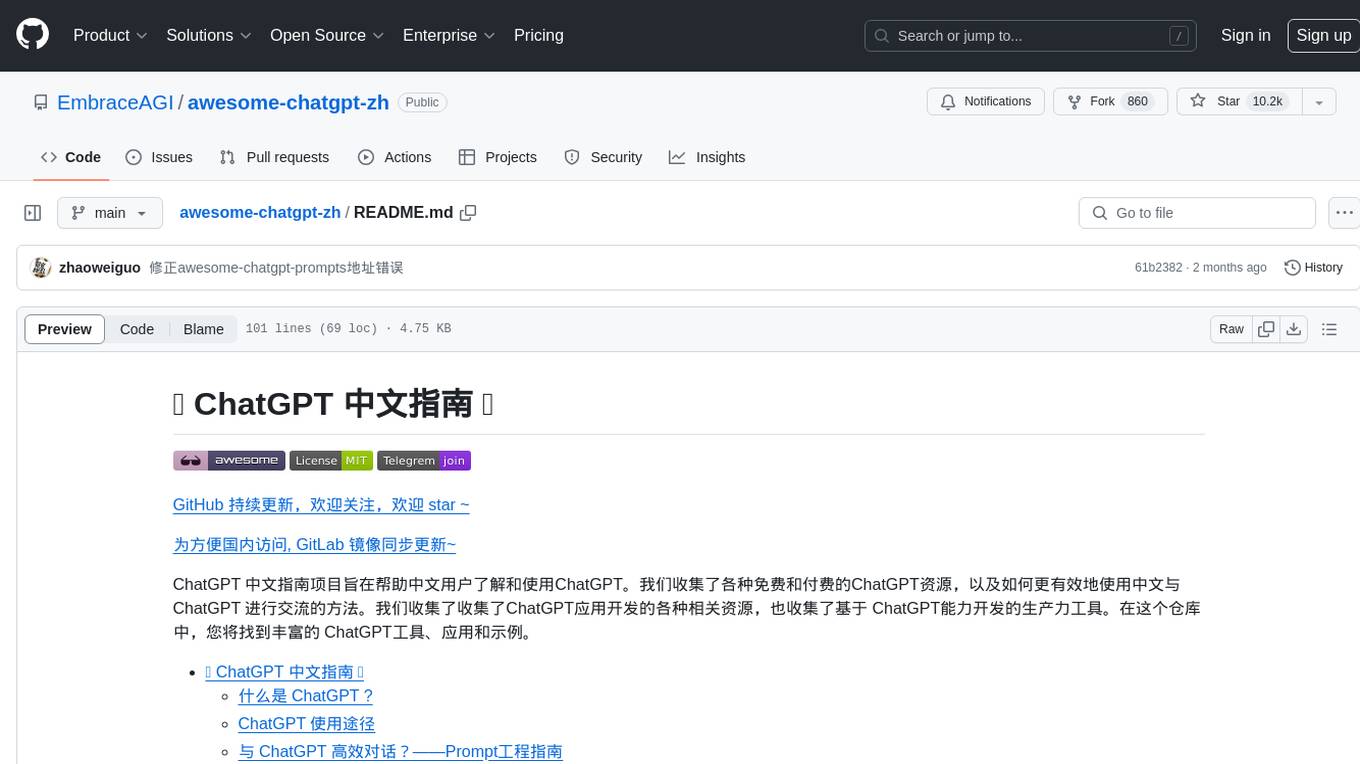Fork the repository
The width and height of the screenshot is (1360, 764).
[1109, 102]
